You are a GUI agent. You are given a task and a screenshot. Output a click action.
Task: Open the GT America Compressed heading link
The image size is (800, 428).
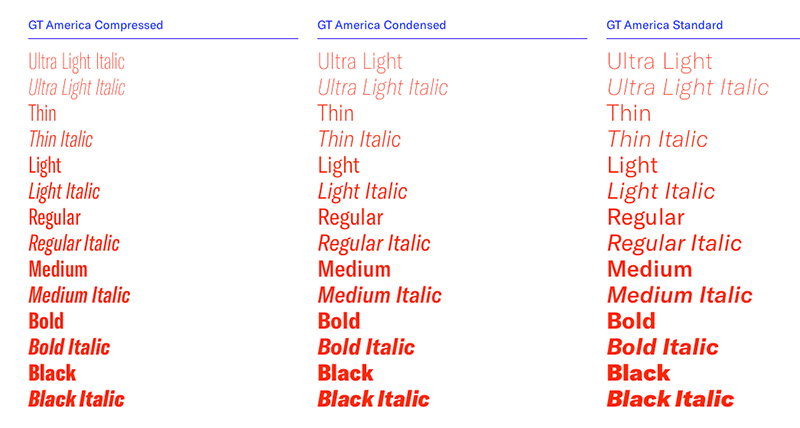click(95, 25)
